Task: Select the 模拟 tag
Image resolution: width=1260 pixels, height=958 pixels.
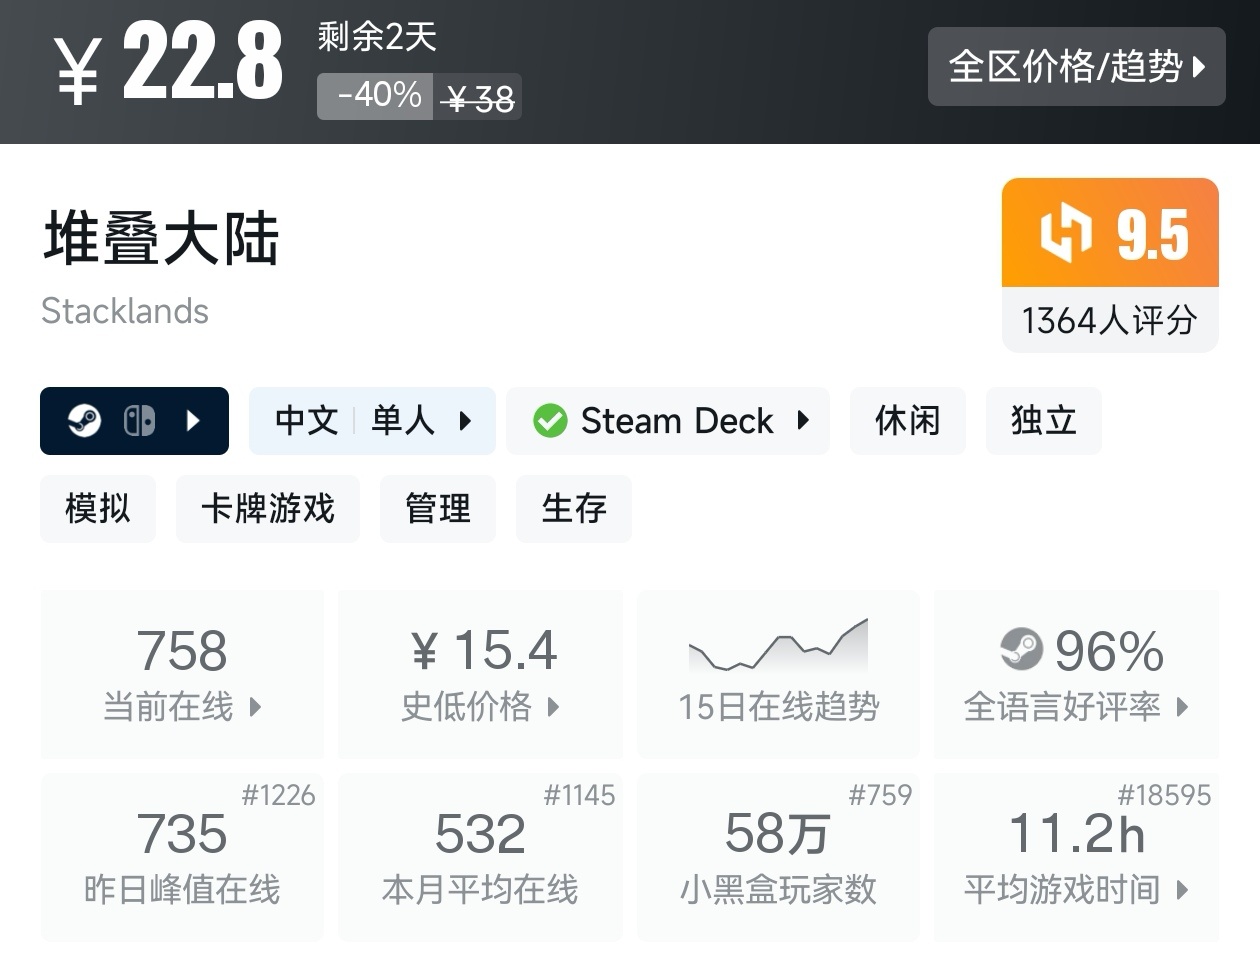Action: pyautogui.click(x=98, y=509)
